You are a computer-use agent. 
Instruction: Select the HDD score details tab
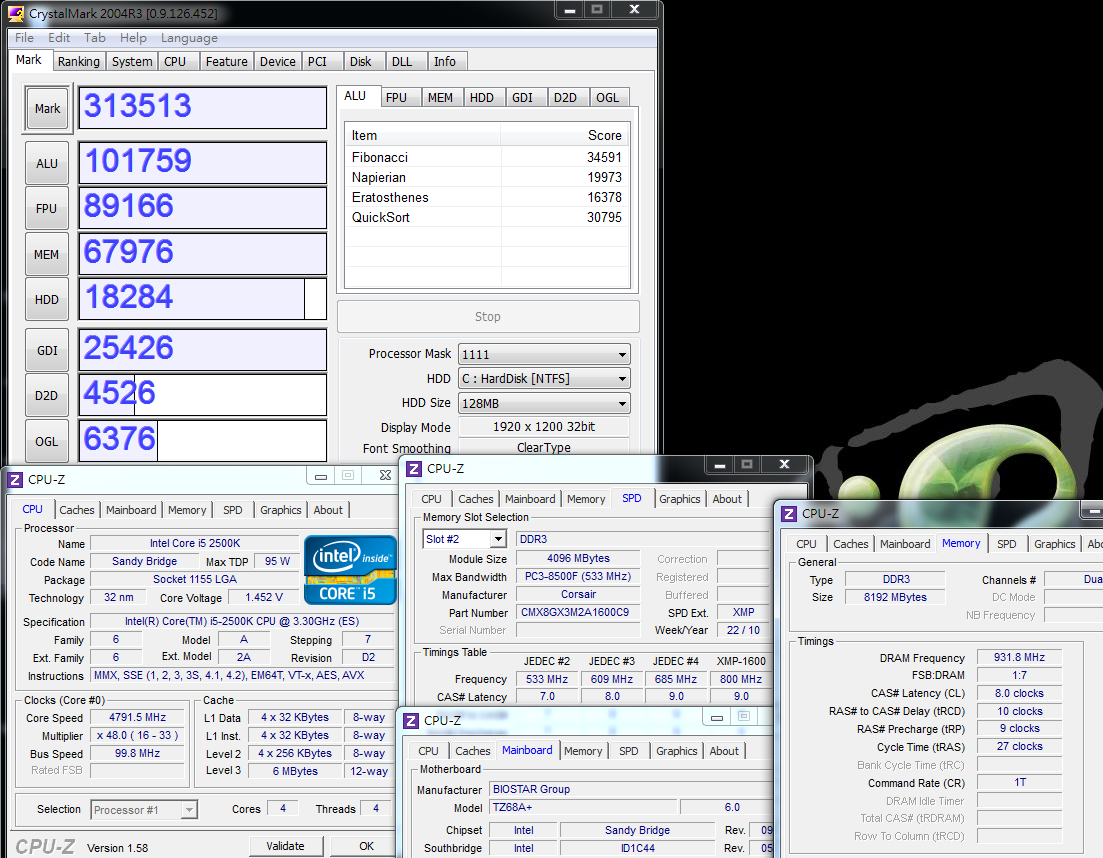coord(482,98)
